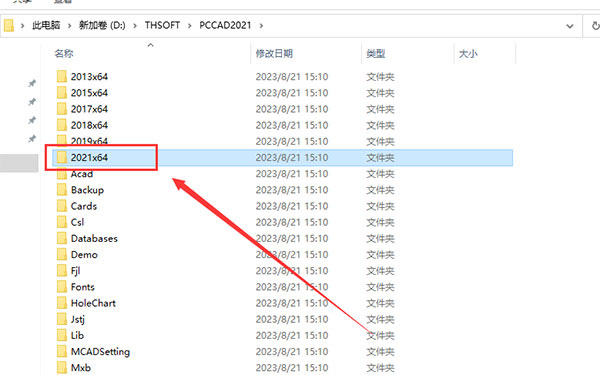Select the HoleChart folder name
The height and width of the screenshot is (375, 600).
pyautogui.click(x=93, y=303)
